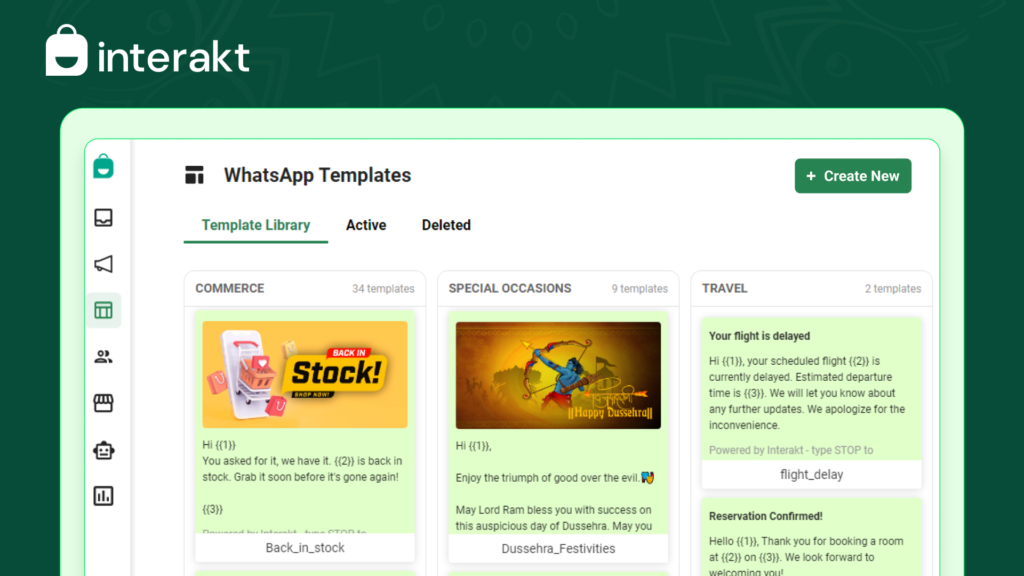The height and width of the screenshot is (576, 1024).
Task: Open the Deleted templates tab
Action: tap(446, 225)
